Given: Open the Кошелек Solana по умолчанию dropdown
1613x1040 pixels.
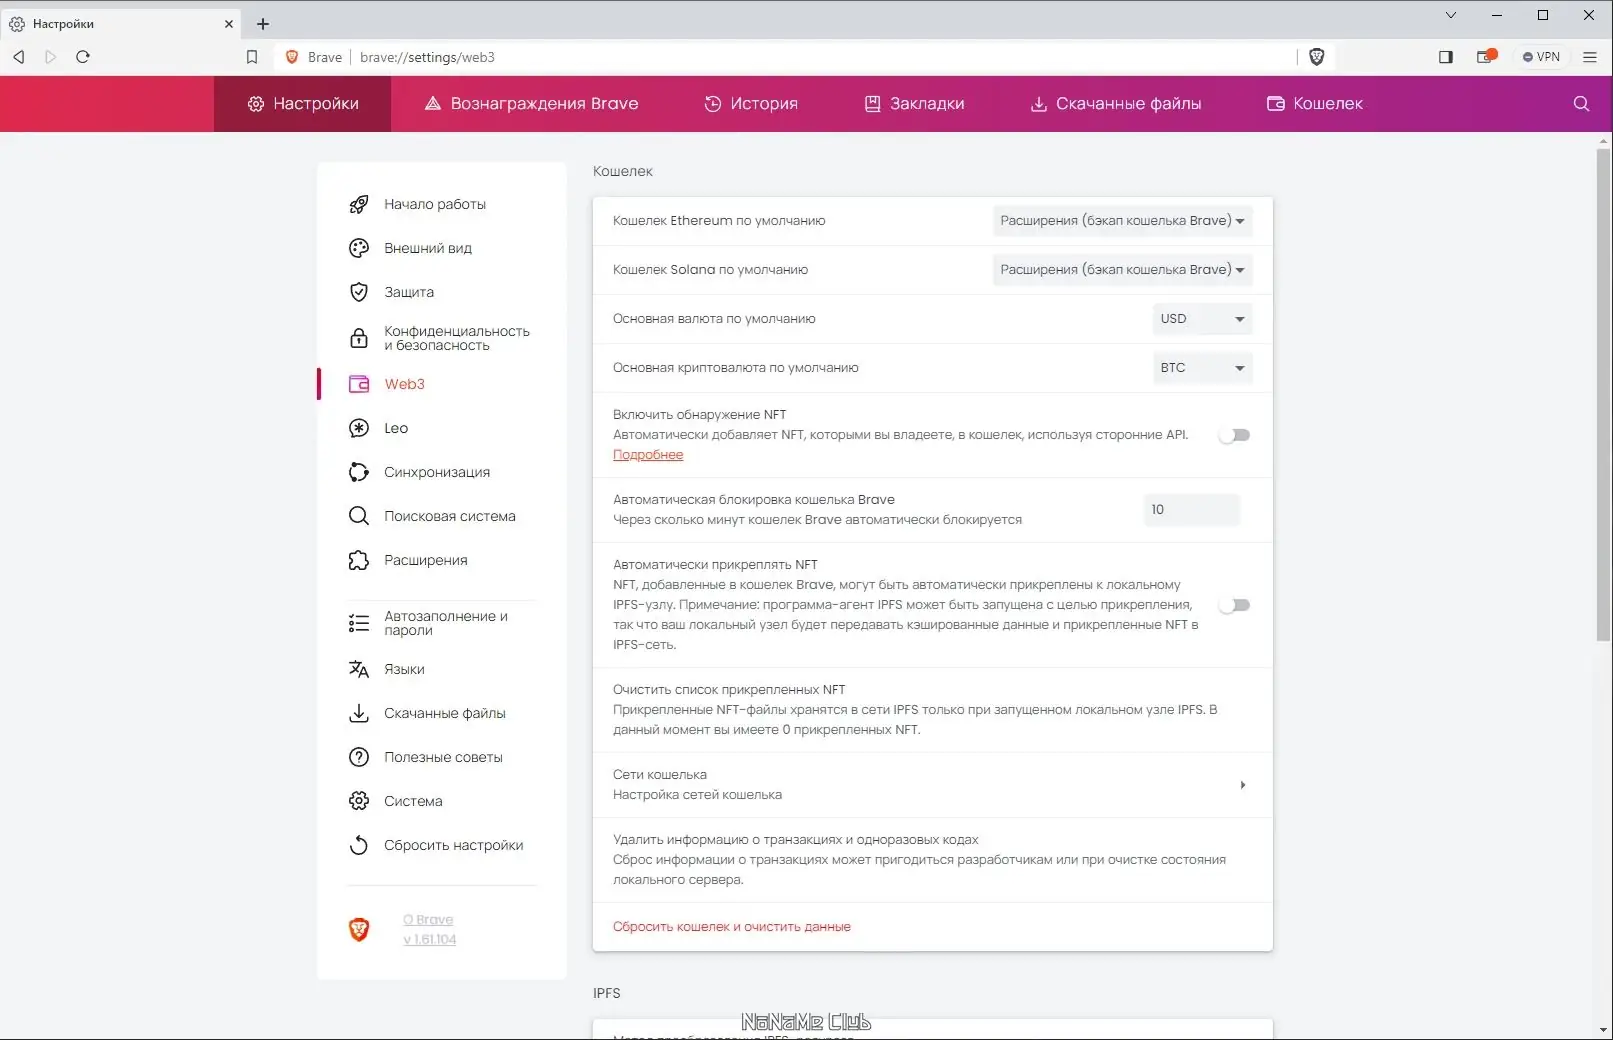Looking at the screenshot, I should 1122,270.
